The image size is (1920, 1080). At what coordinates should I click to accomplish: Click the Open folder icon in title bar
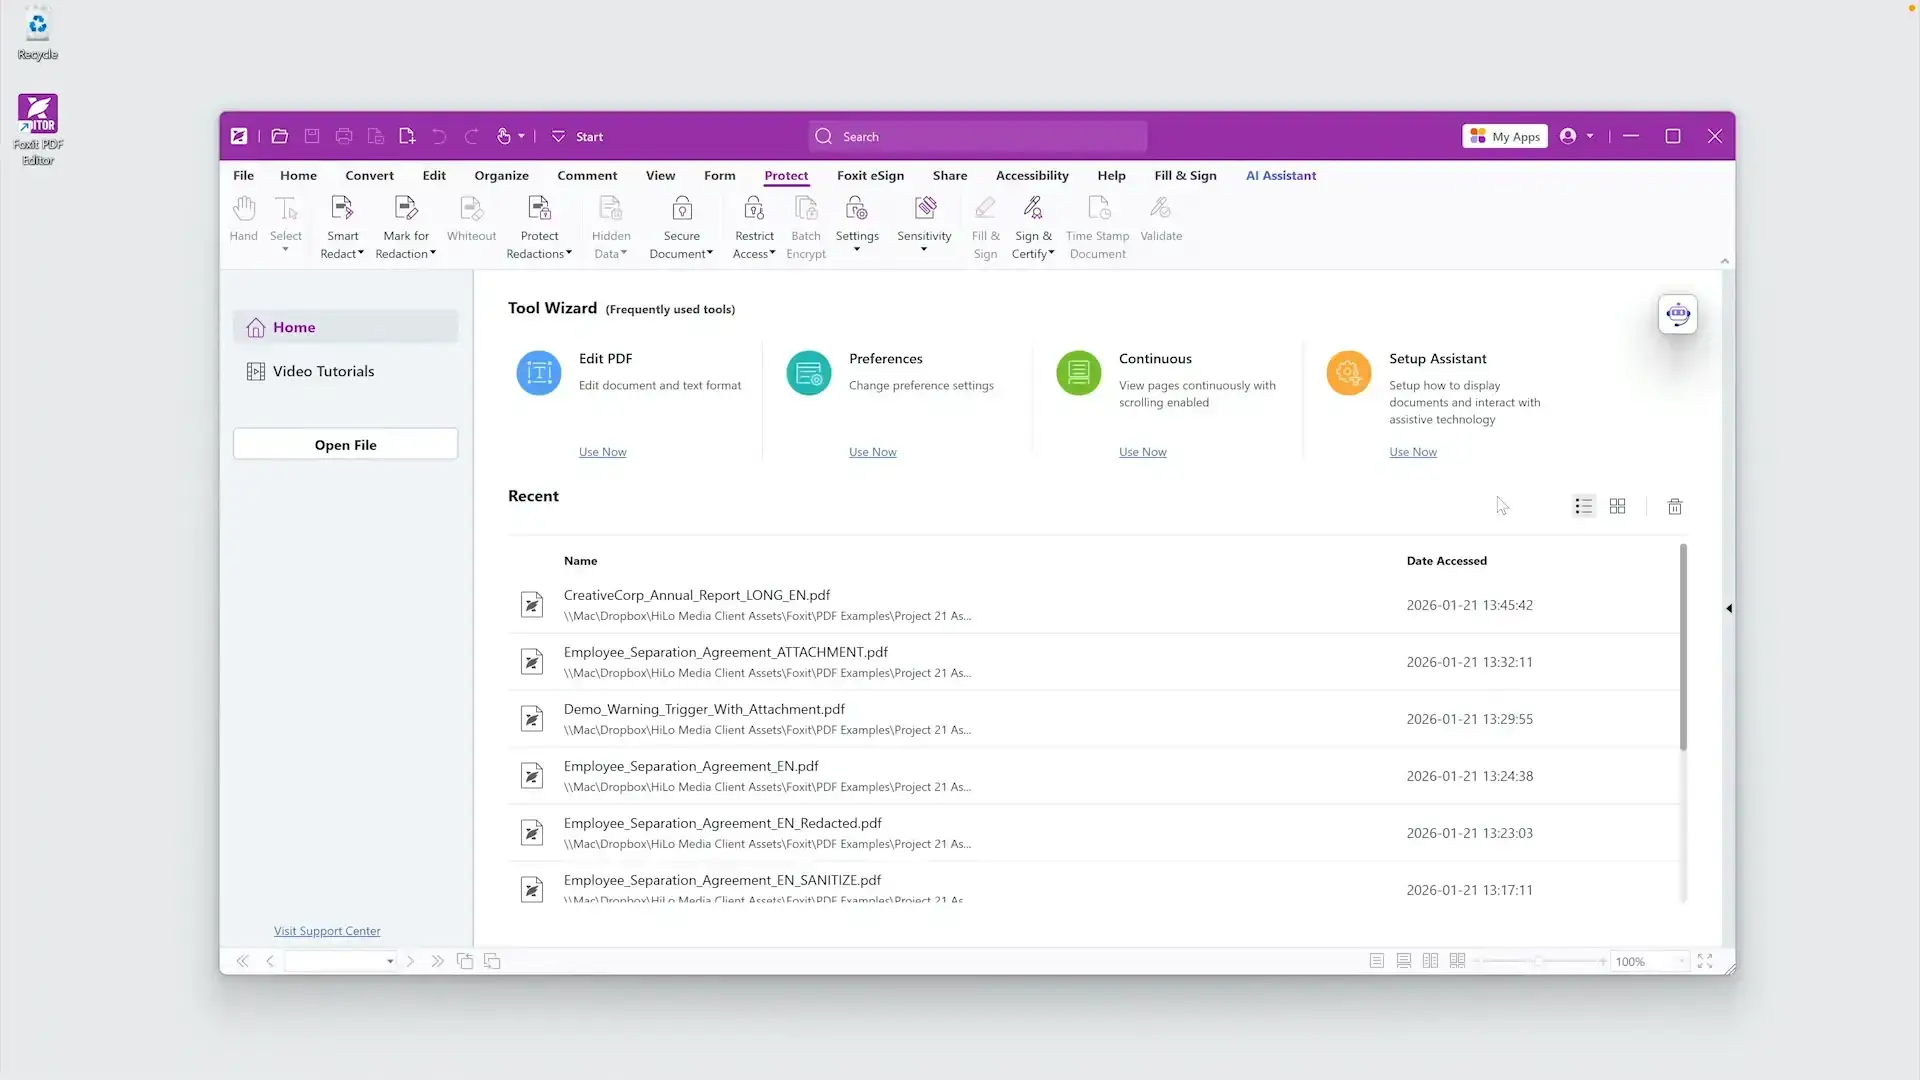(280, 137)
